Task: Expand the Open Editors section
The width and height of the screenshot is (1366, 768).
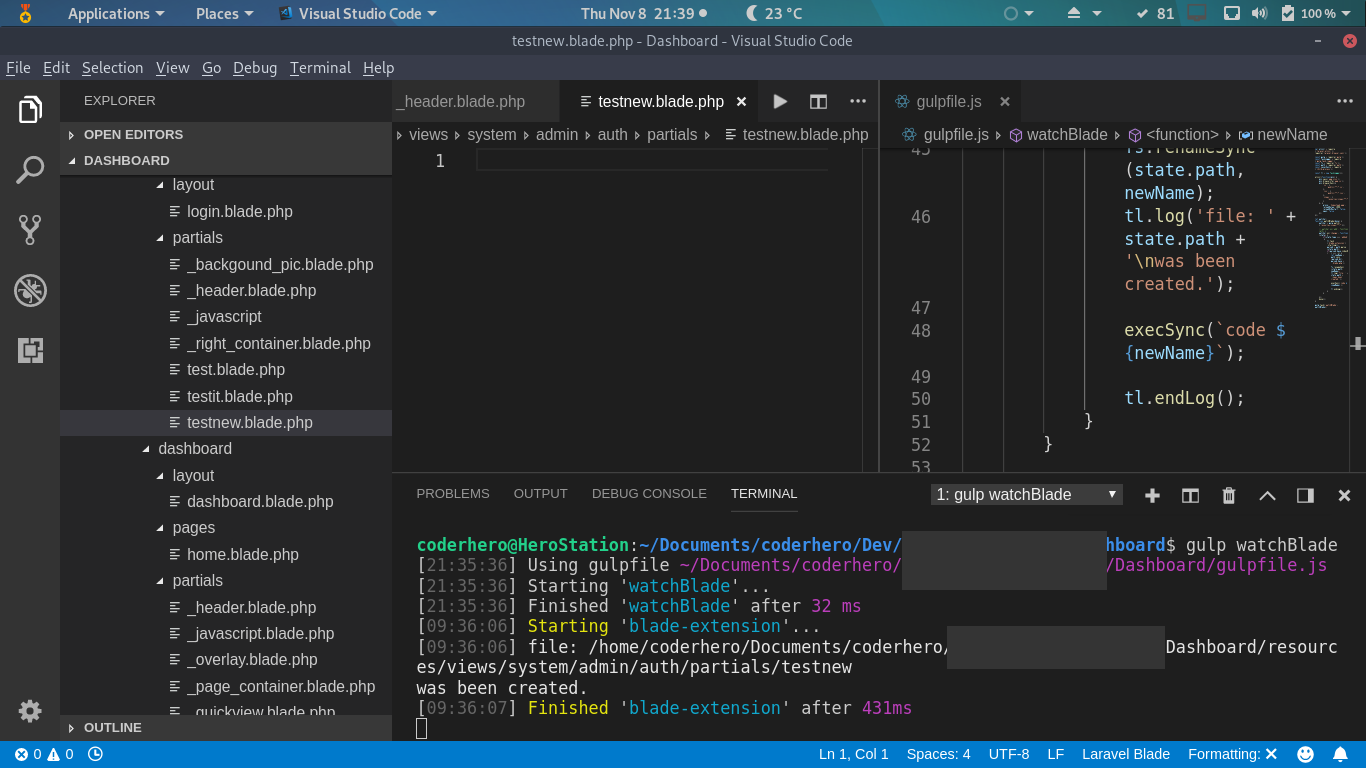Action: point(226,134)
